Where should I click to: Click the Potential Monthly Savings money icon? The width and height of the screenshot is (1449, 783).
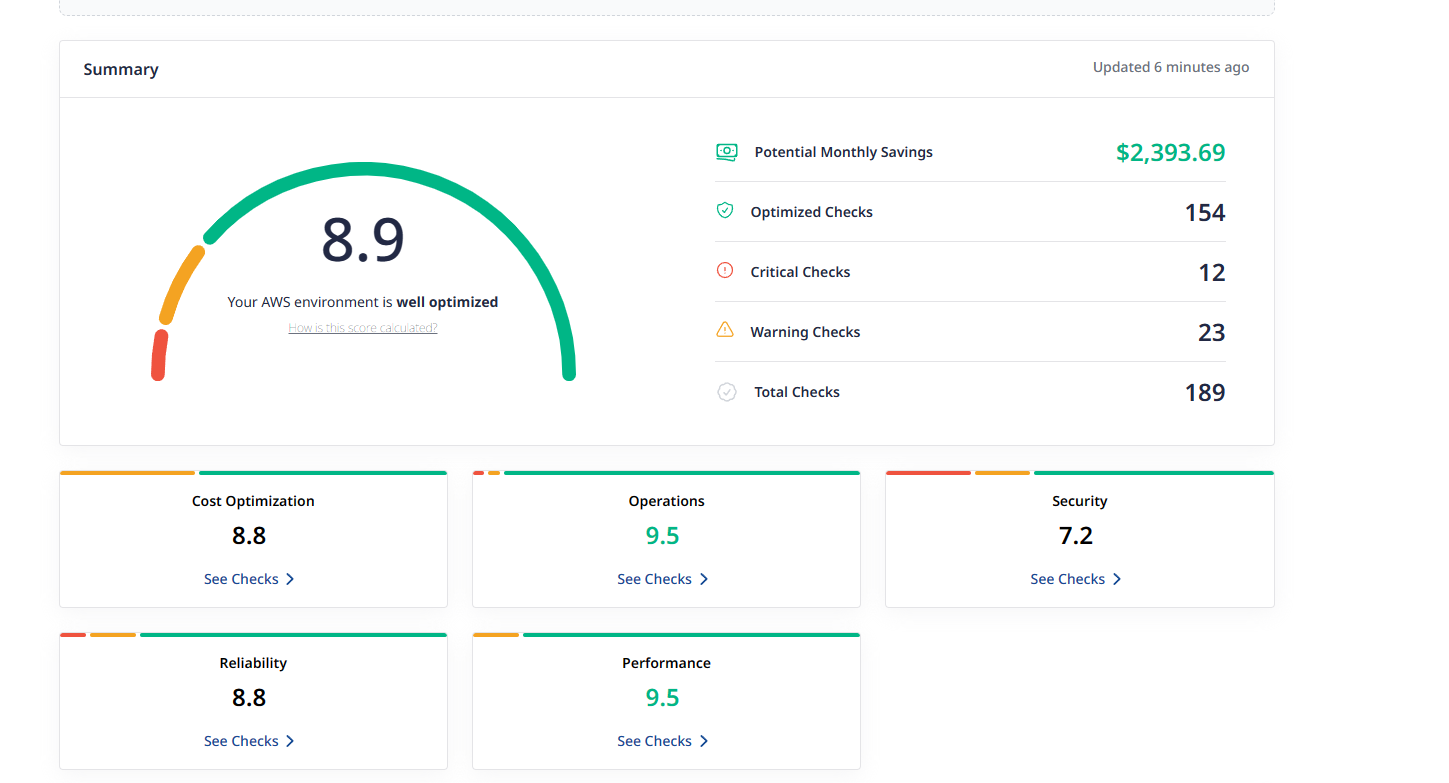point(726,152)
